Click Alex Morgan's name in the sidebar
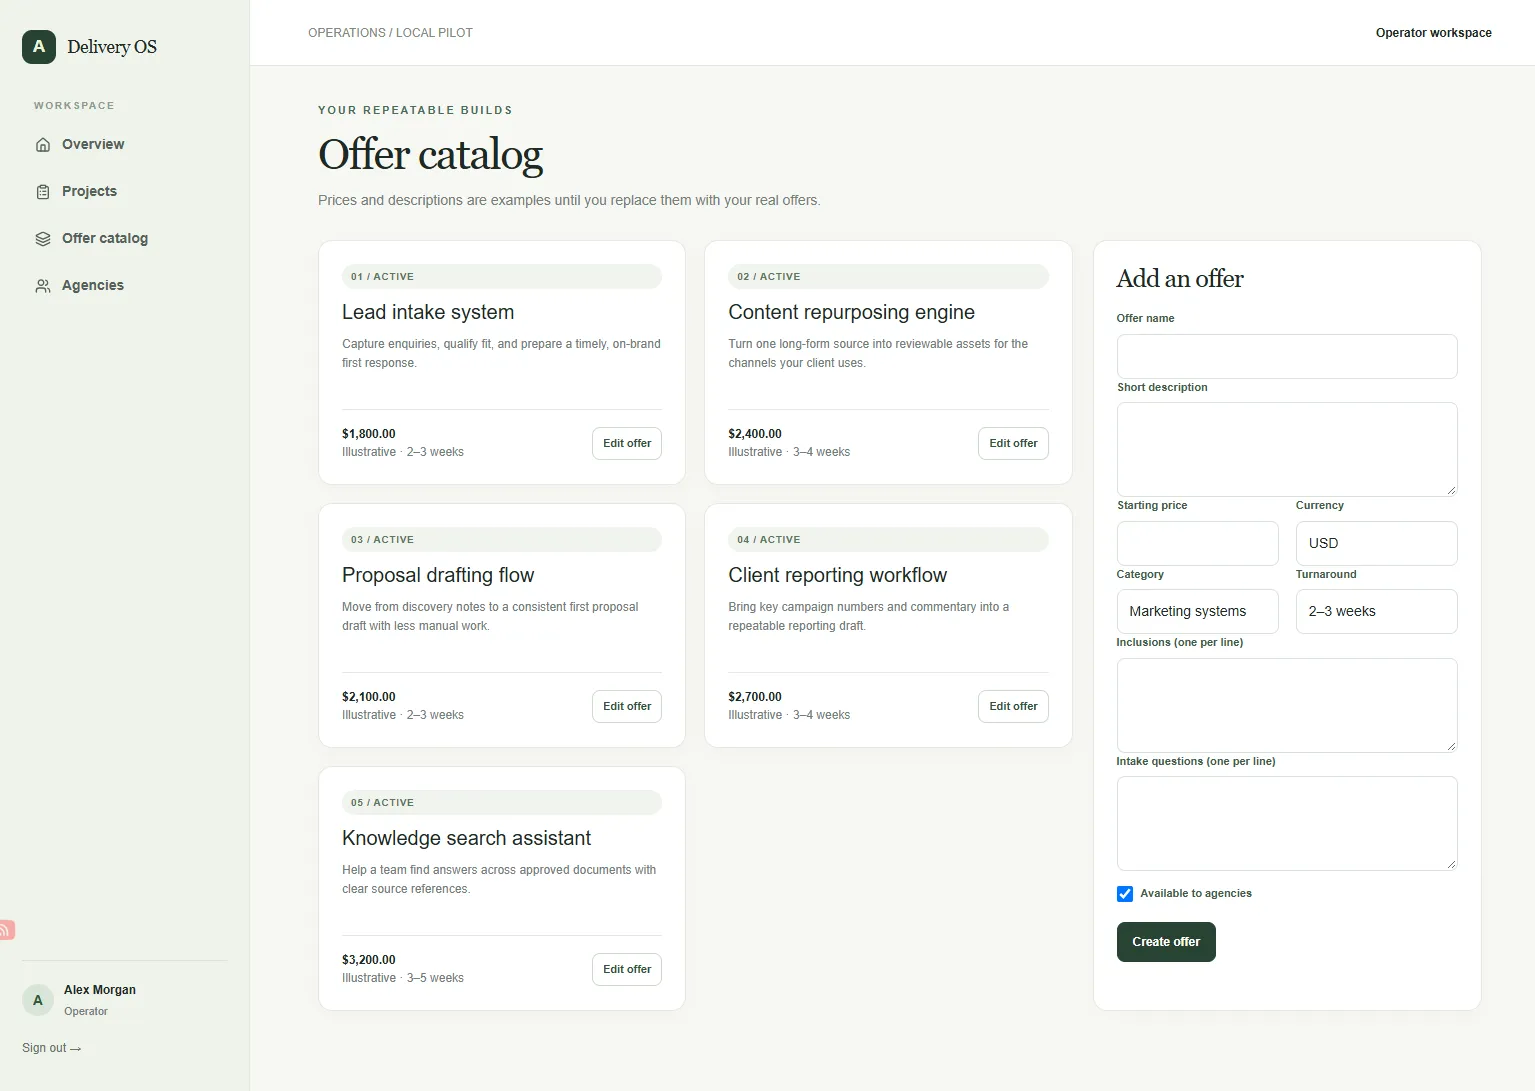1535x1091 pixels. click(x=100, y=990)
